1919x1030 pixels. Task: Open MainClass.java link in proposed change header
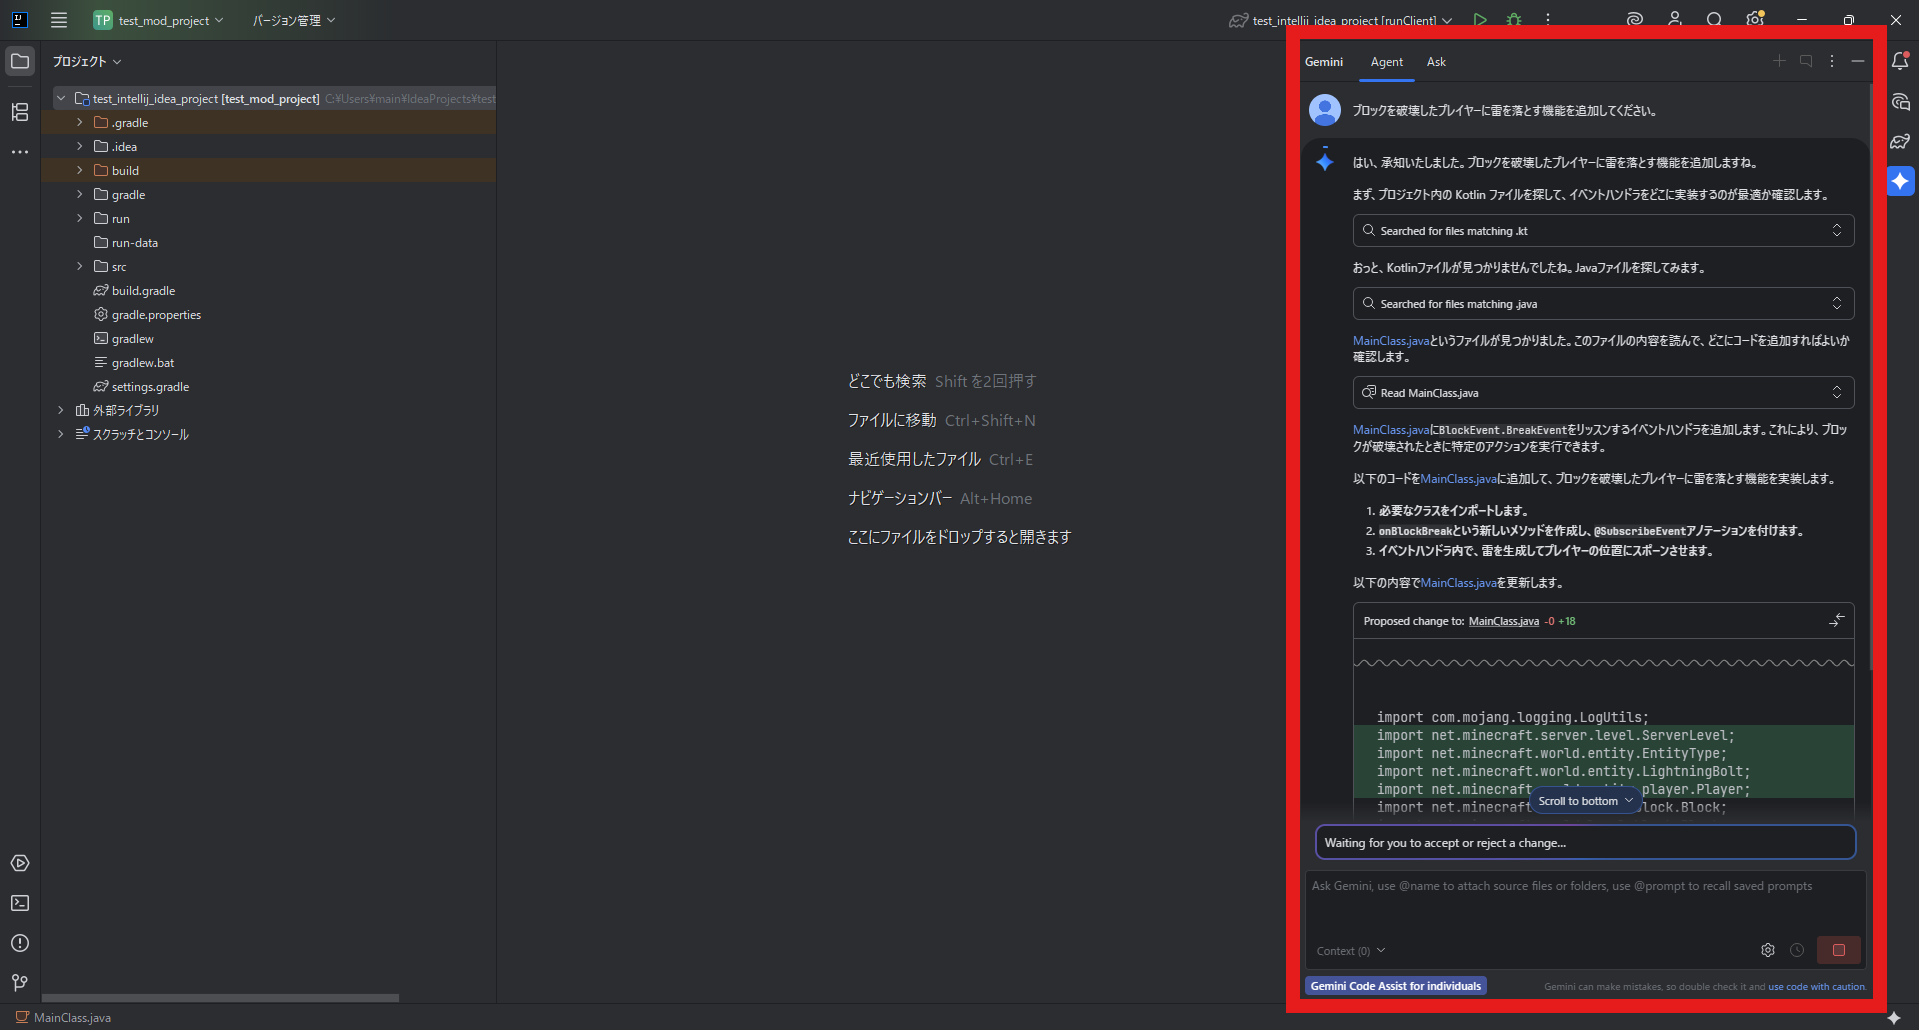(1503, 621)
